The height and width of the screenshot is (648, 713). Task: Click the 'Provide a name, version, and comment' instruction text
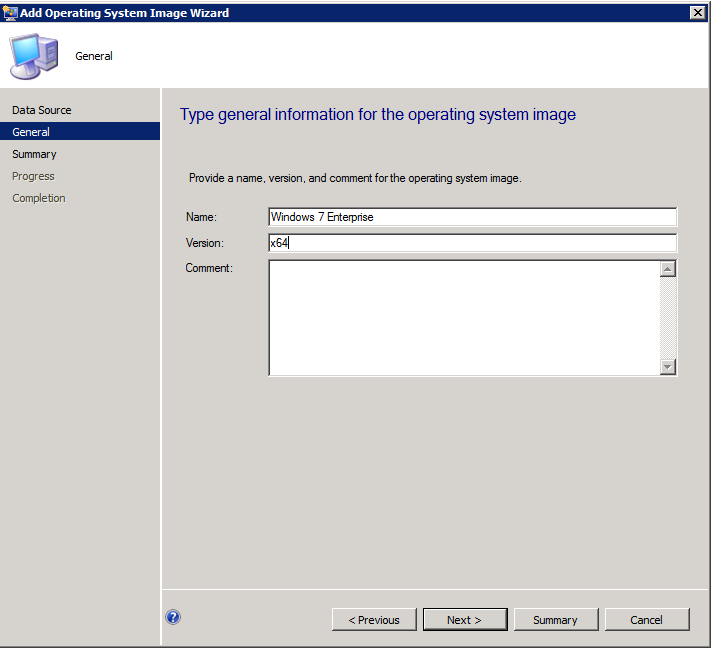[355, 178]
